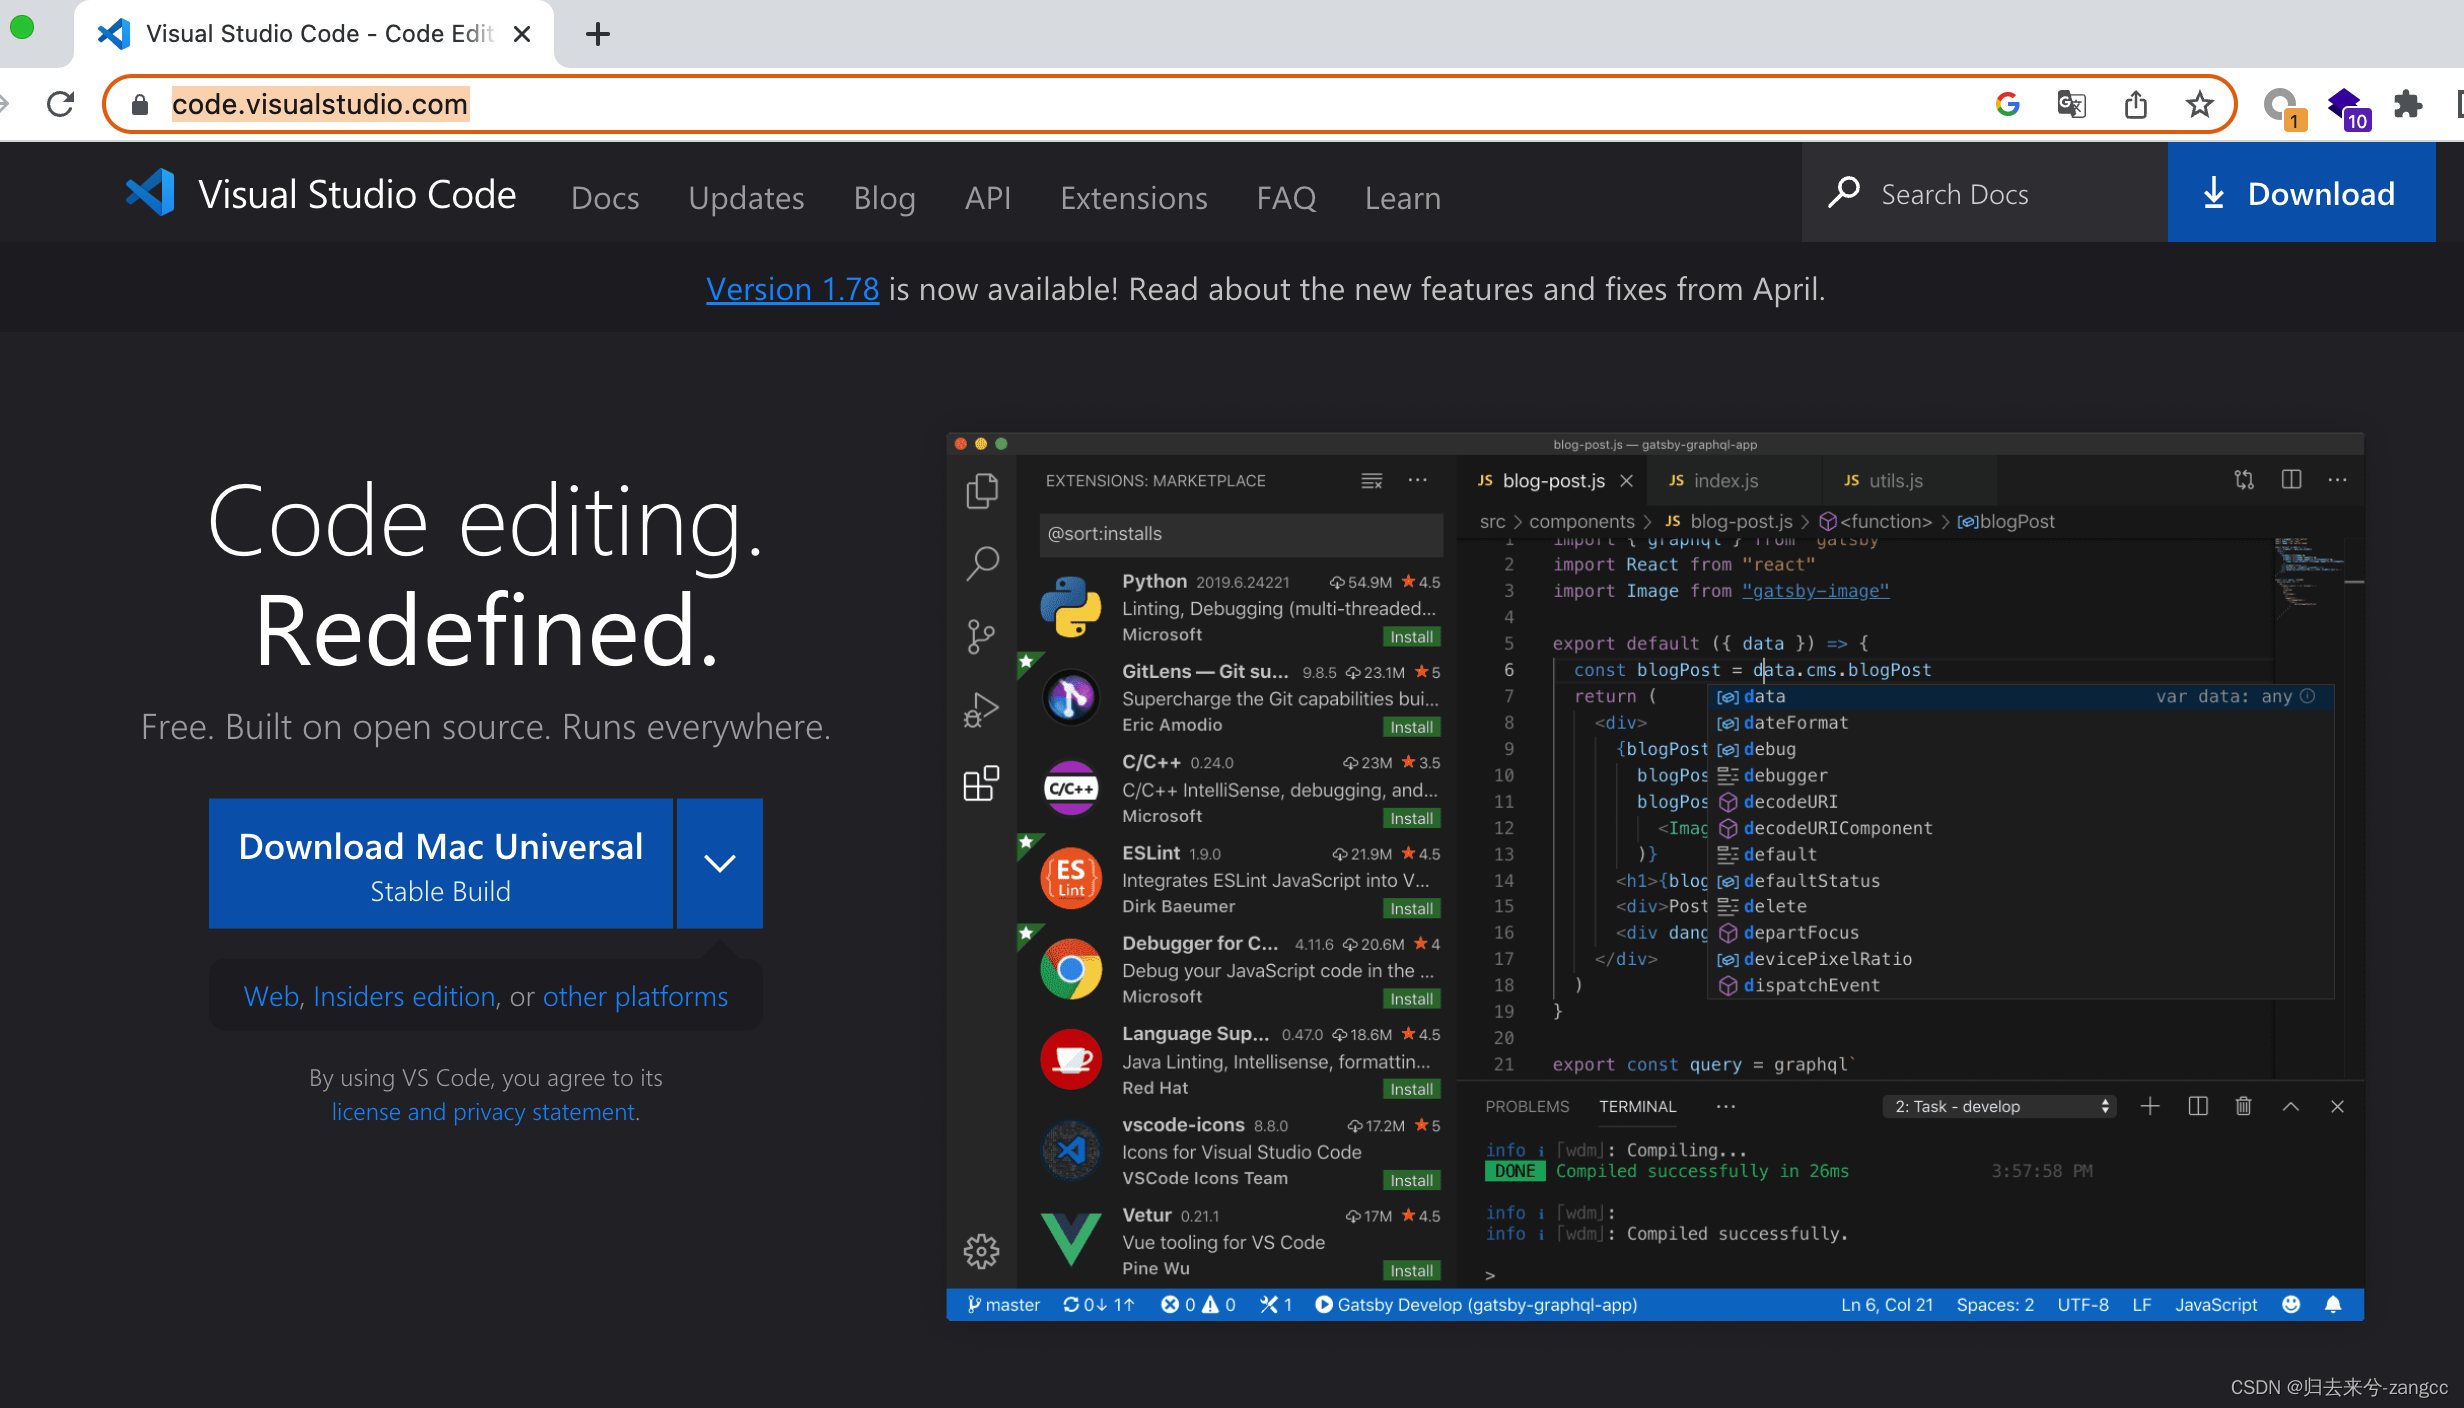The height and width of the screenshot is (1408, 2464).
Task: Click the JavaScript language mode in status bar
Action: 2216,1304
